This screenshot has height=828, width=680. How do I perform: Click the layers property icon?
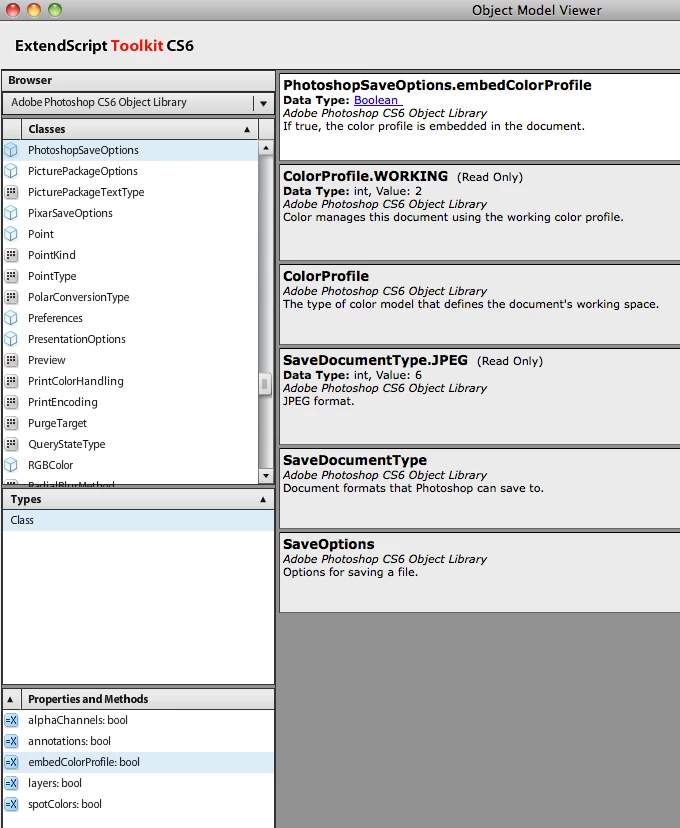pos(11,783)
